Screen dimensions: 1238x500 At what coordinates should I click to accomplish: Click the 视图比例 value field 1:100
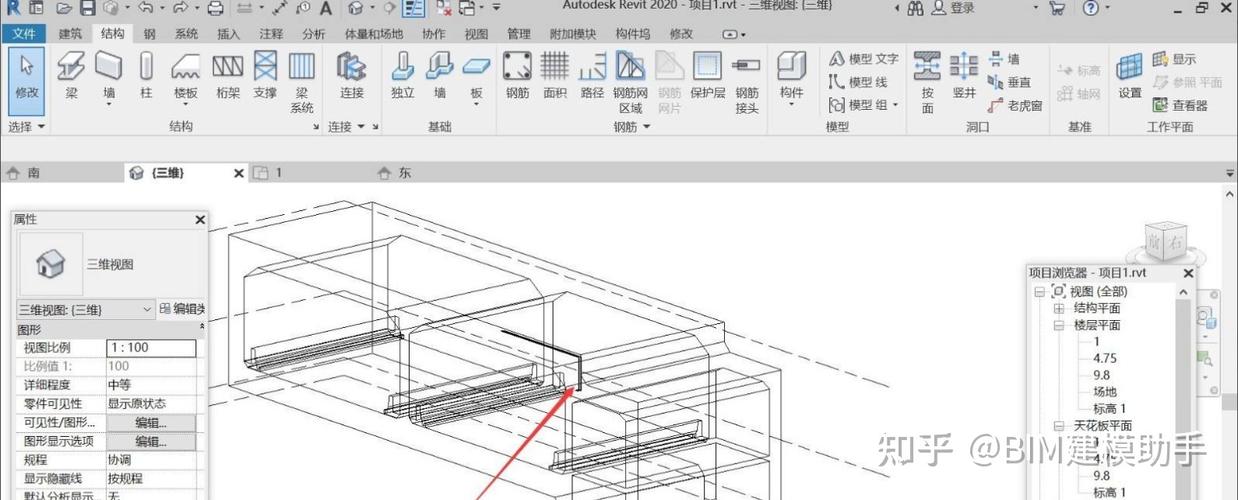point(151,348)
